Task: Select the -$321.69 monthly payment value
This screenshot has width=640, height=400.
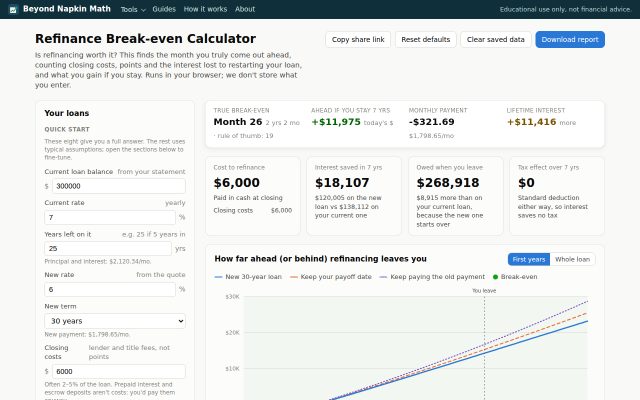Action: tap(431, 122)
